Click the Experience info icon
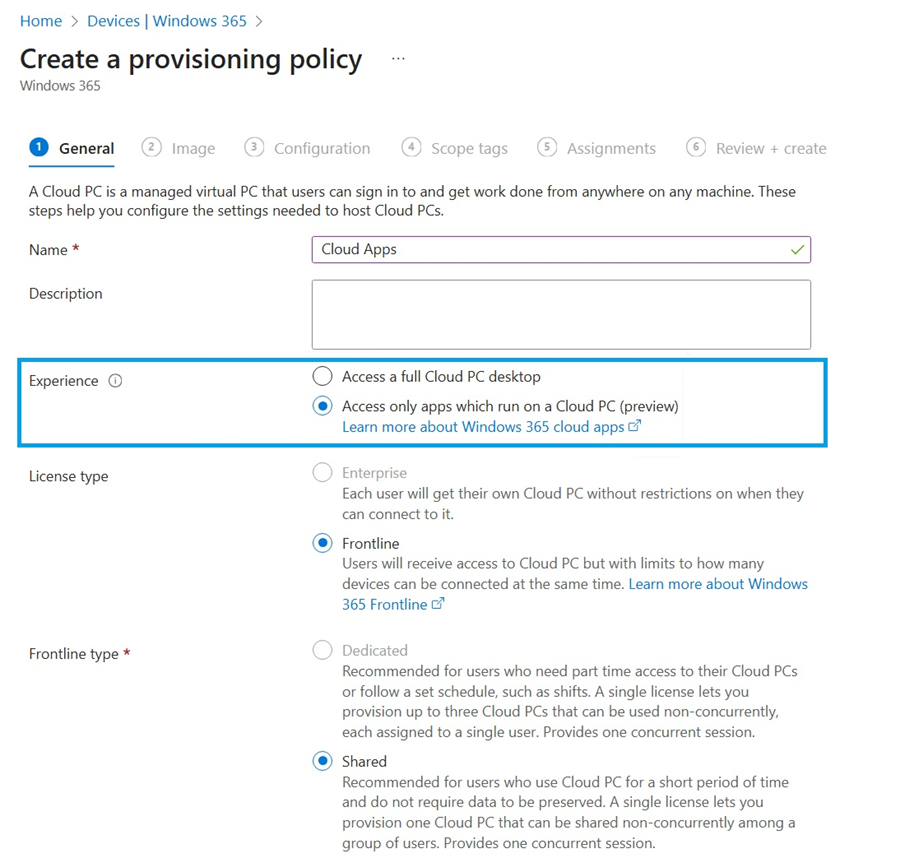 (115, 381)
